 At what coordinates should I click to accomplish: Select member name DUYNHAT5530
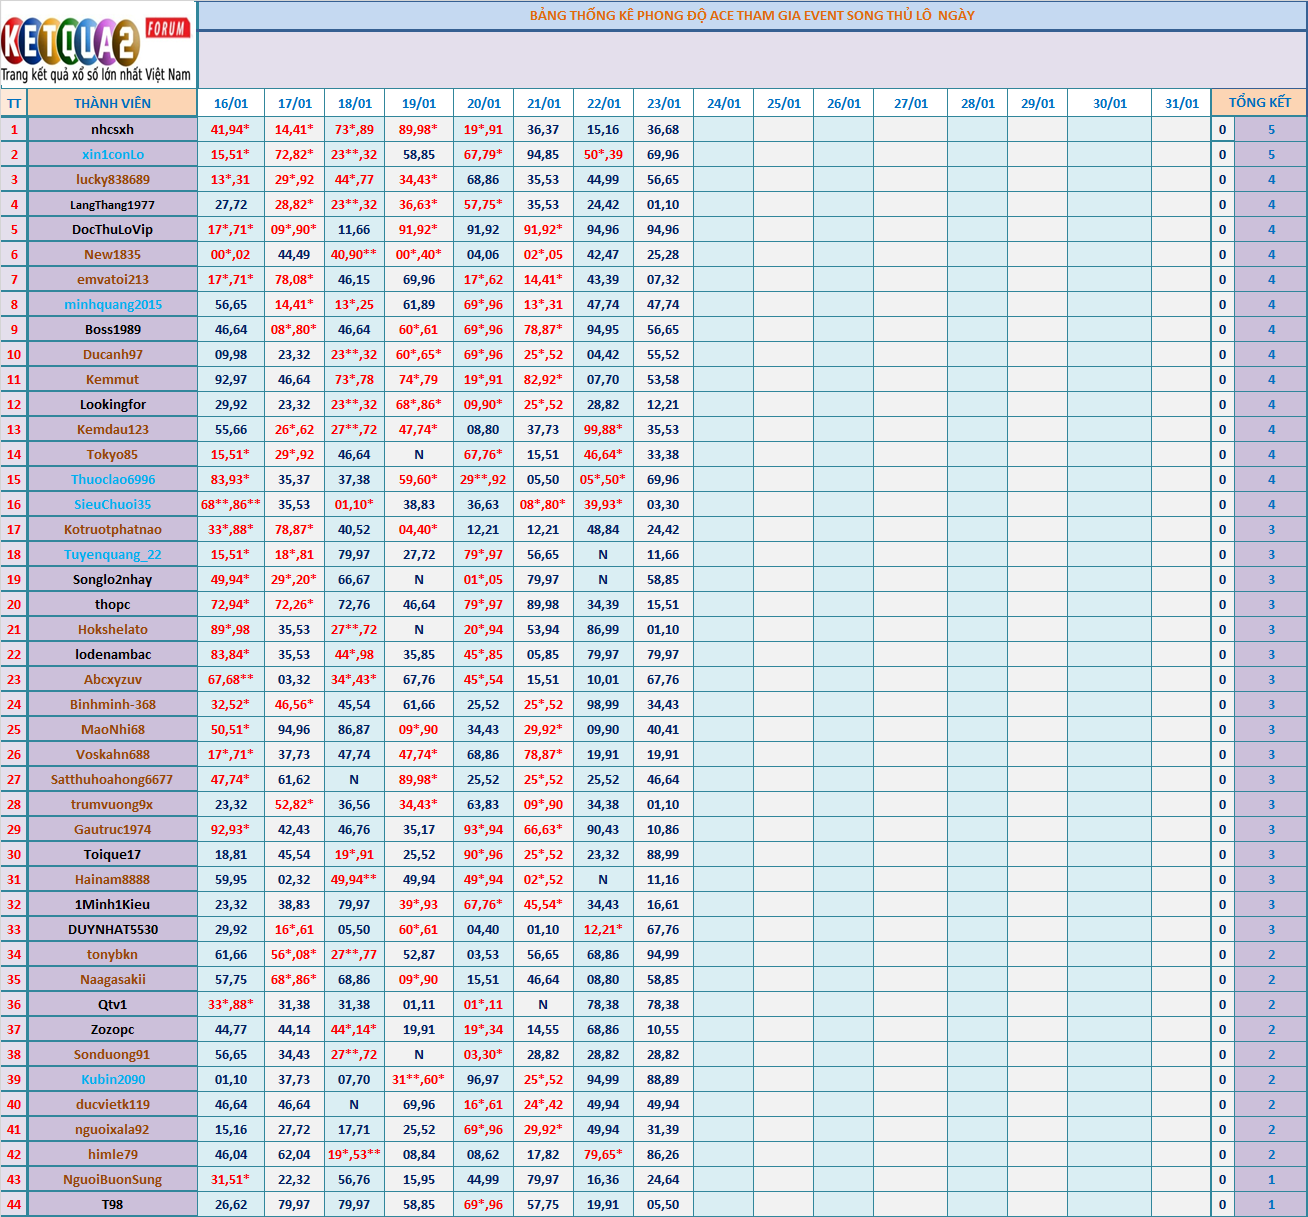112,929
